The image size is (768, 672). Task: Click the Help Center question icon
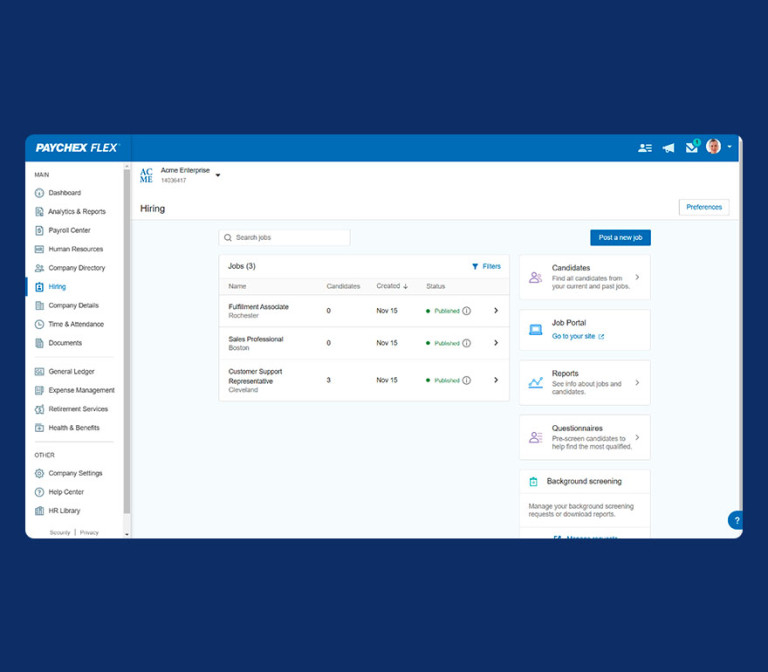[39, 492]
